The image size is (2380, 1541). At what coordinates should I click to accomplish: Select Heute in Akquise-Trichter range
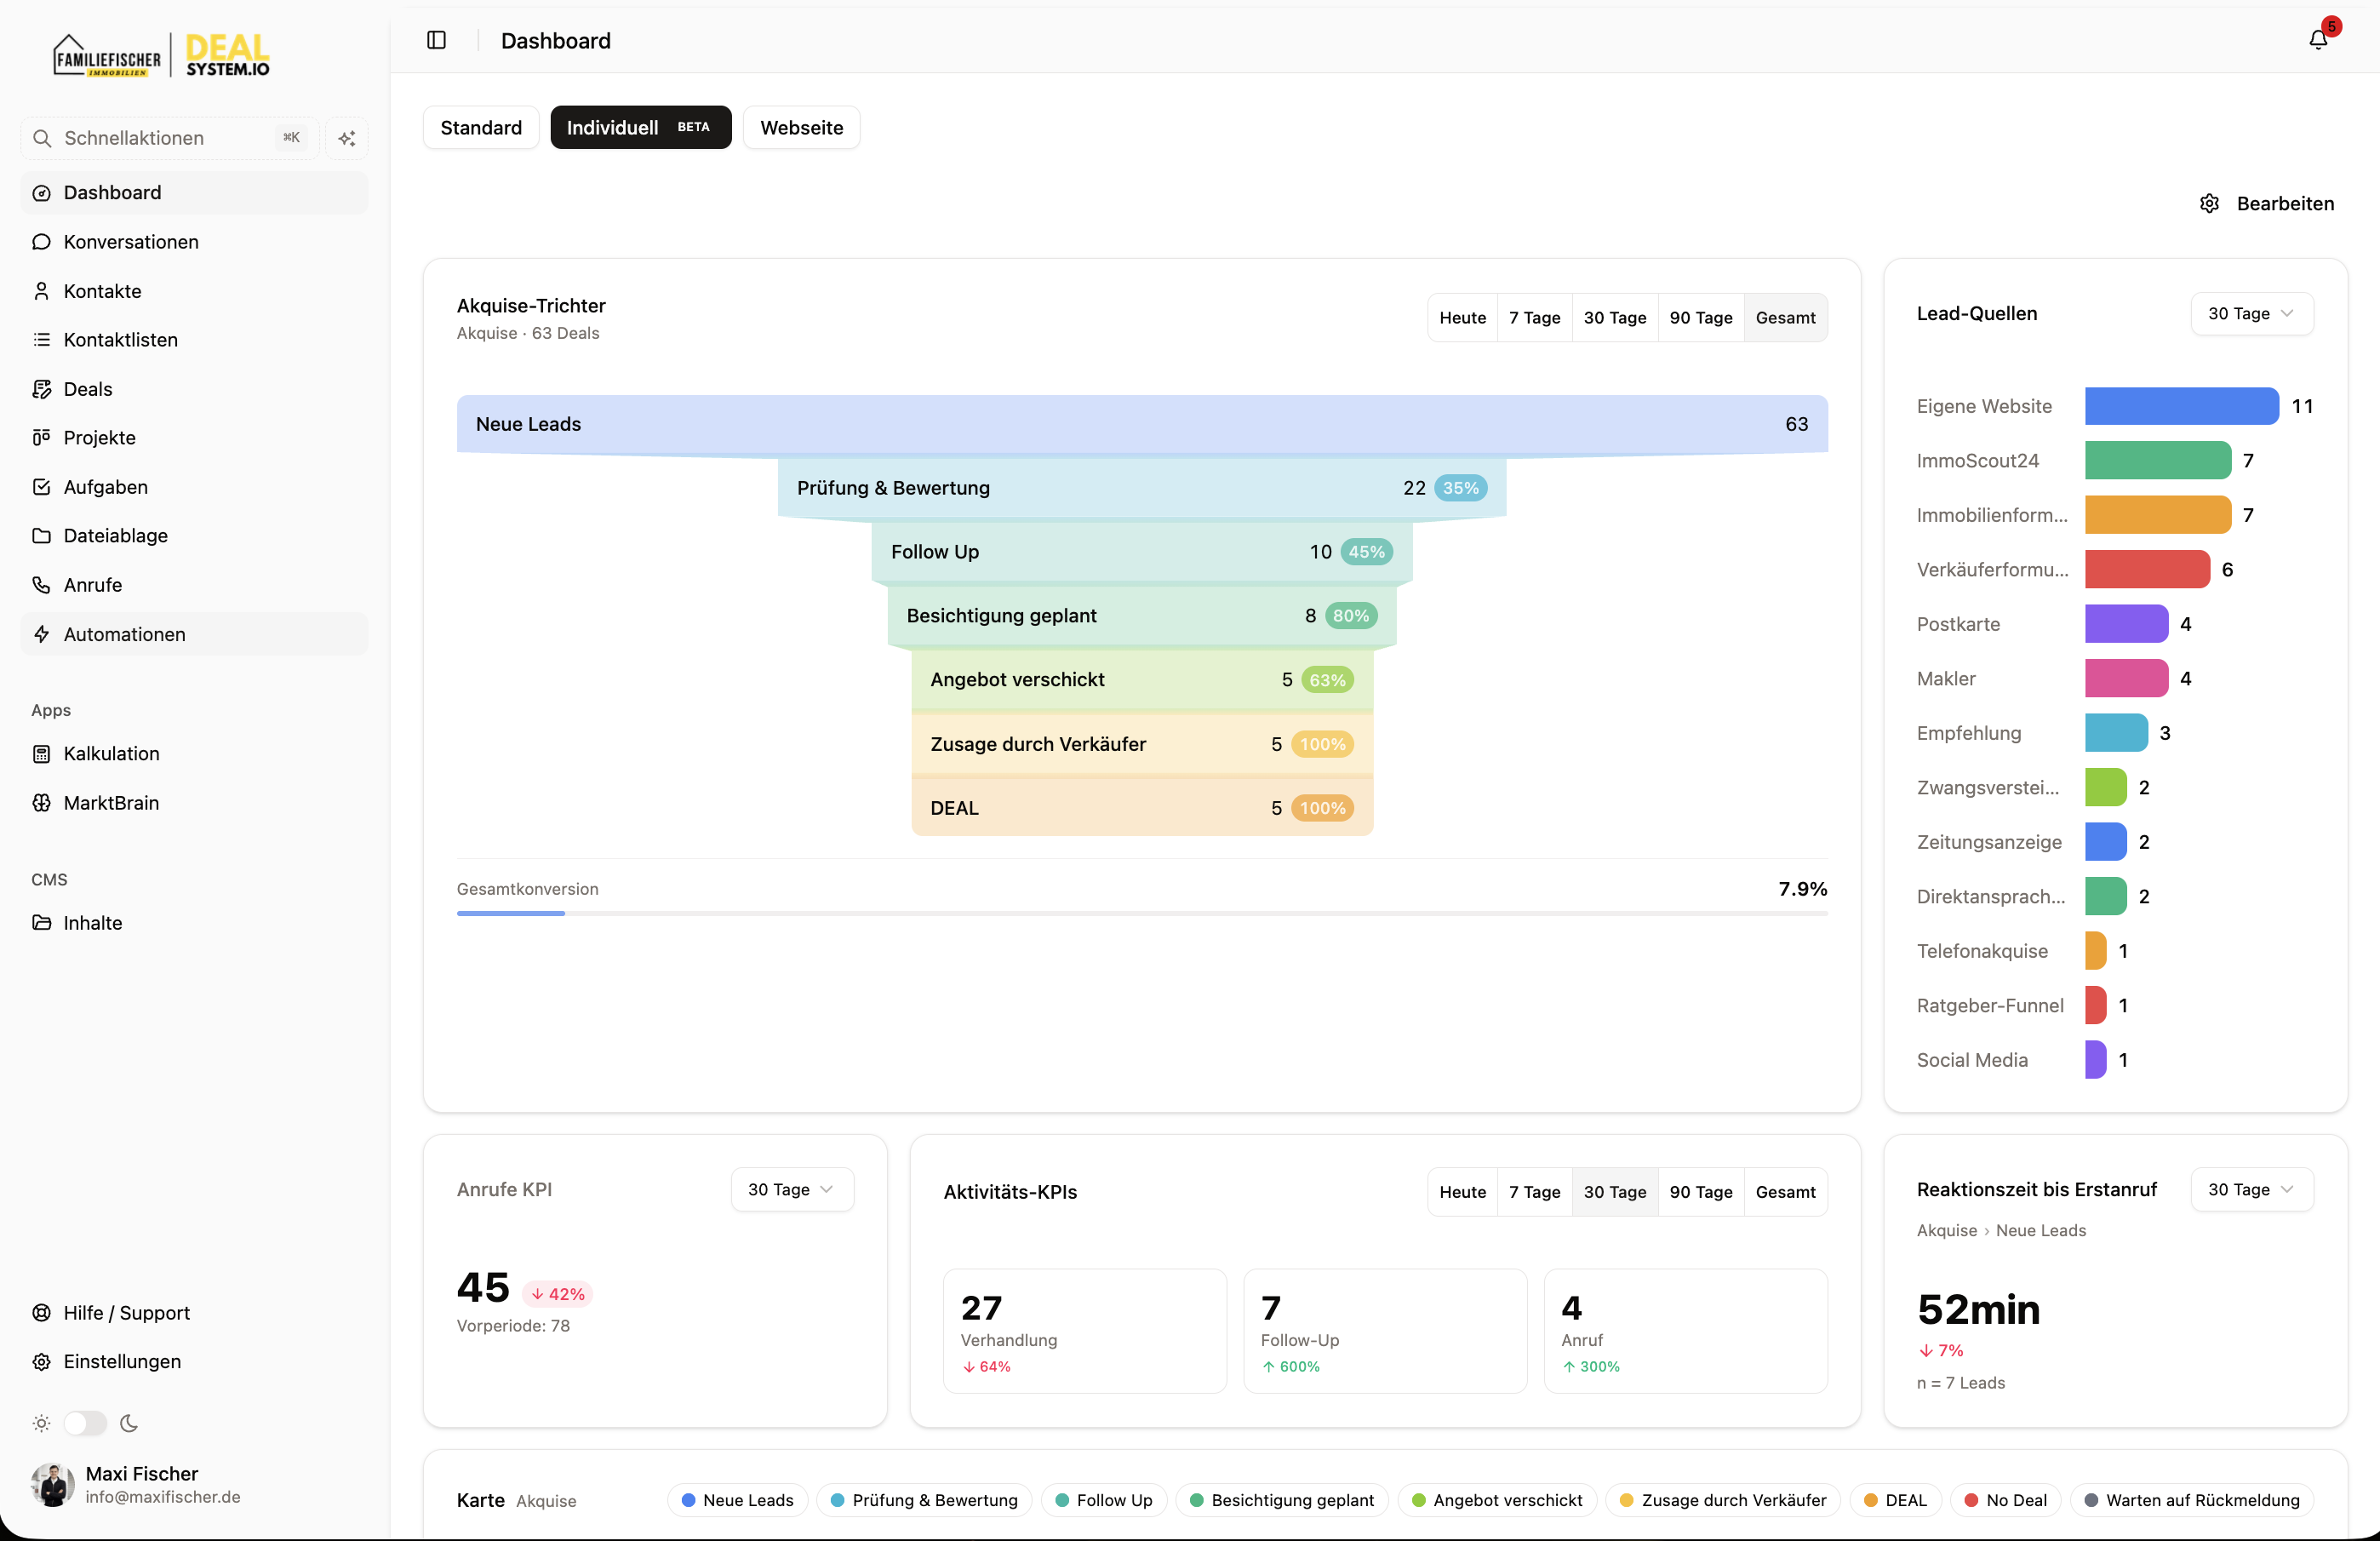click(1462, 318)
